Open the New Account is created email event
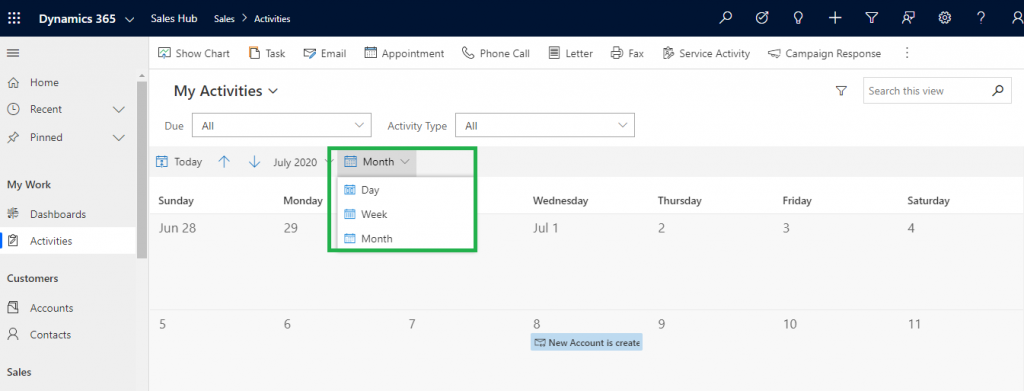 coord(586,342)
